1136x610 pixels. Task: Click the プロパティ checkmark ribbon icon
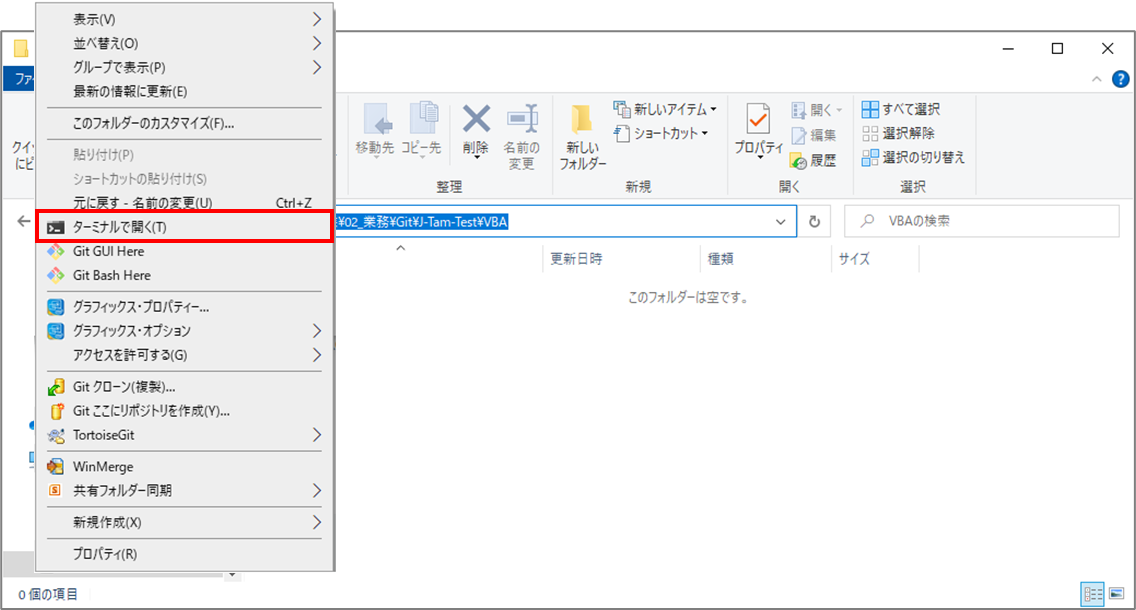point(758,119)
